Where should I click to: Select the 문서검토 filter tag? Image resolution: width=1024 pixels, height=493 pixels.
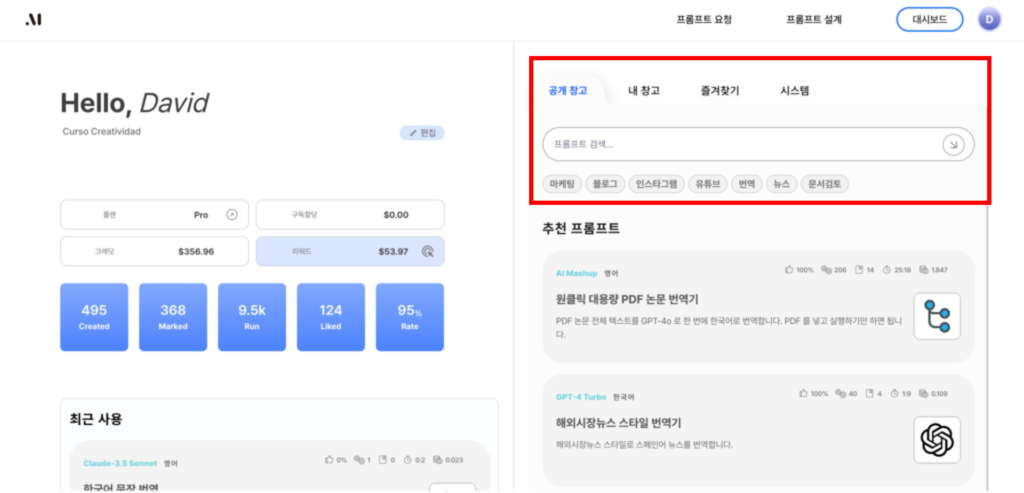[x=825, y=184]
